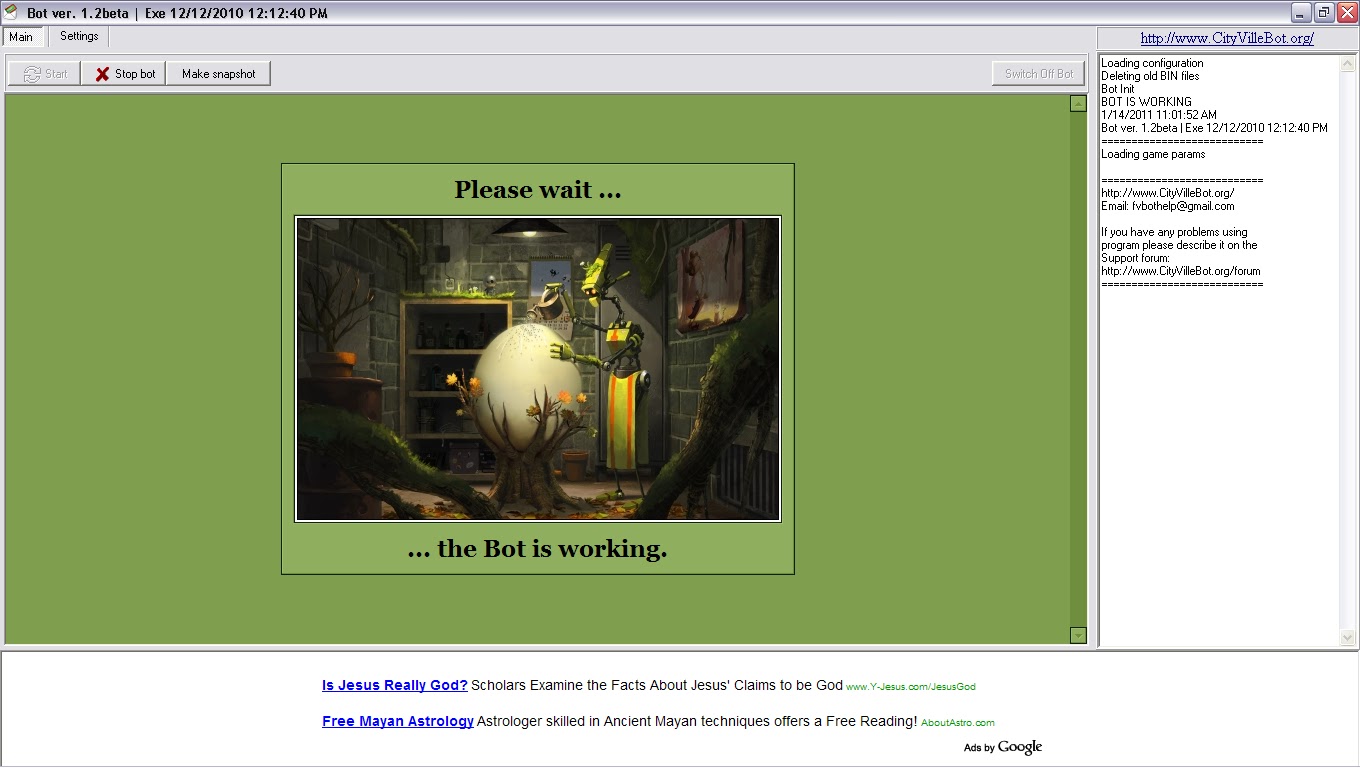Switch to the Main tab
This screenshot has width=1360, height=768.
pyautogui.click(x=22, y=37)
